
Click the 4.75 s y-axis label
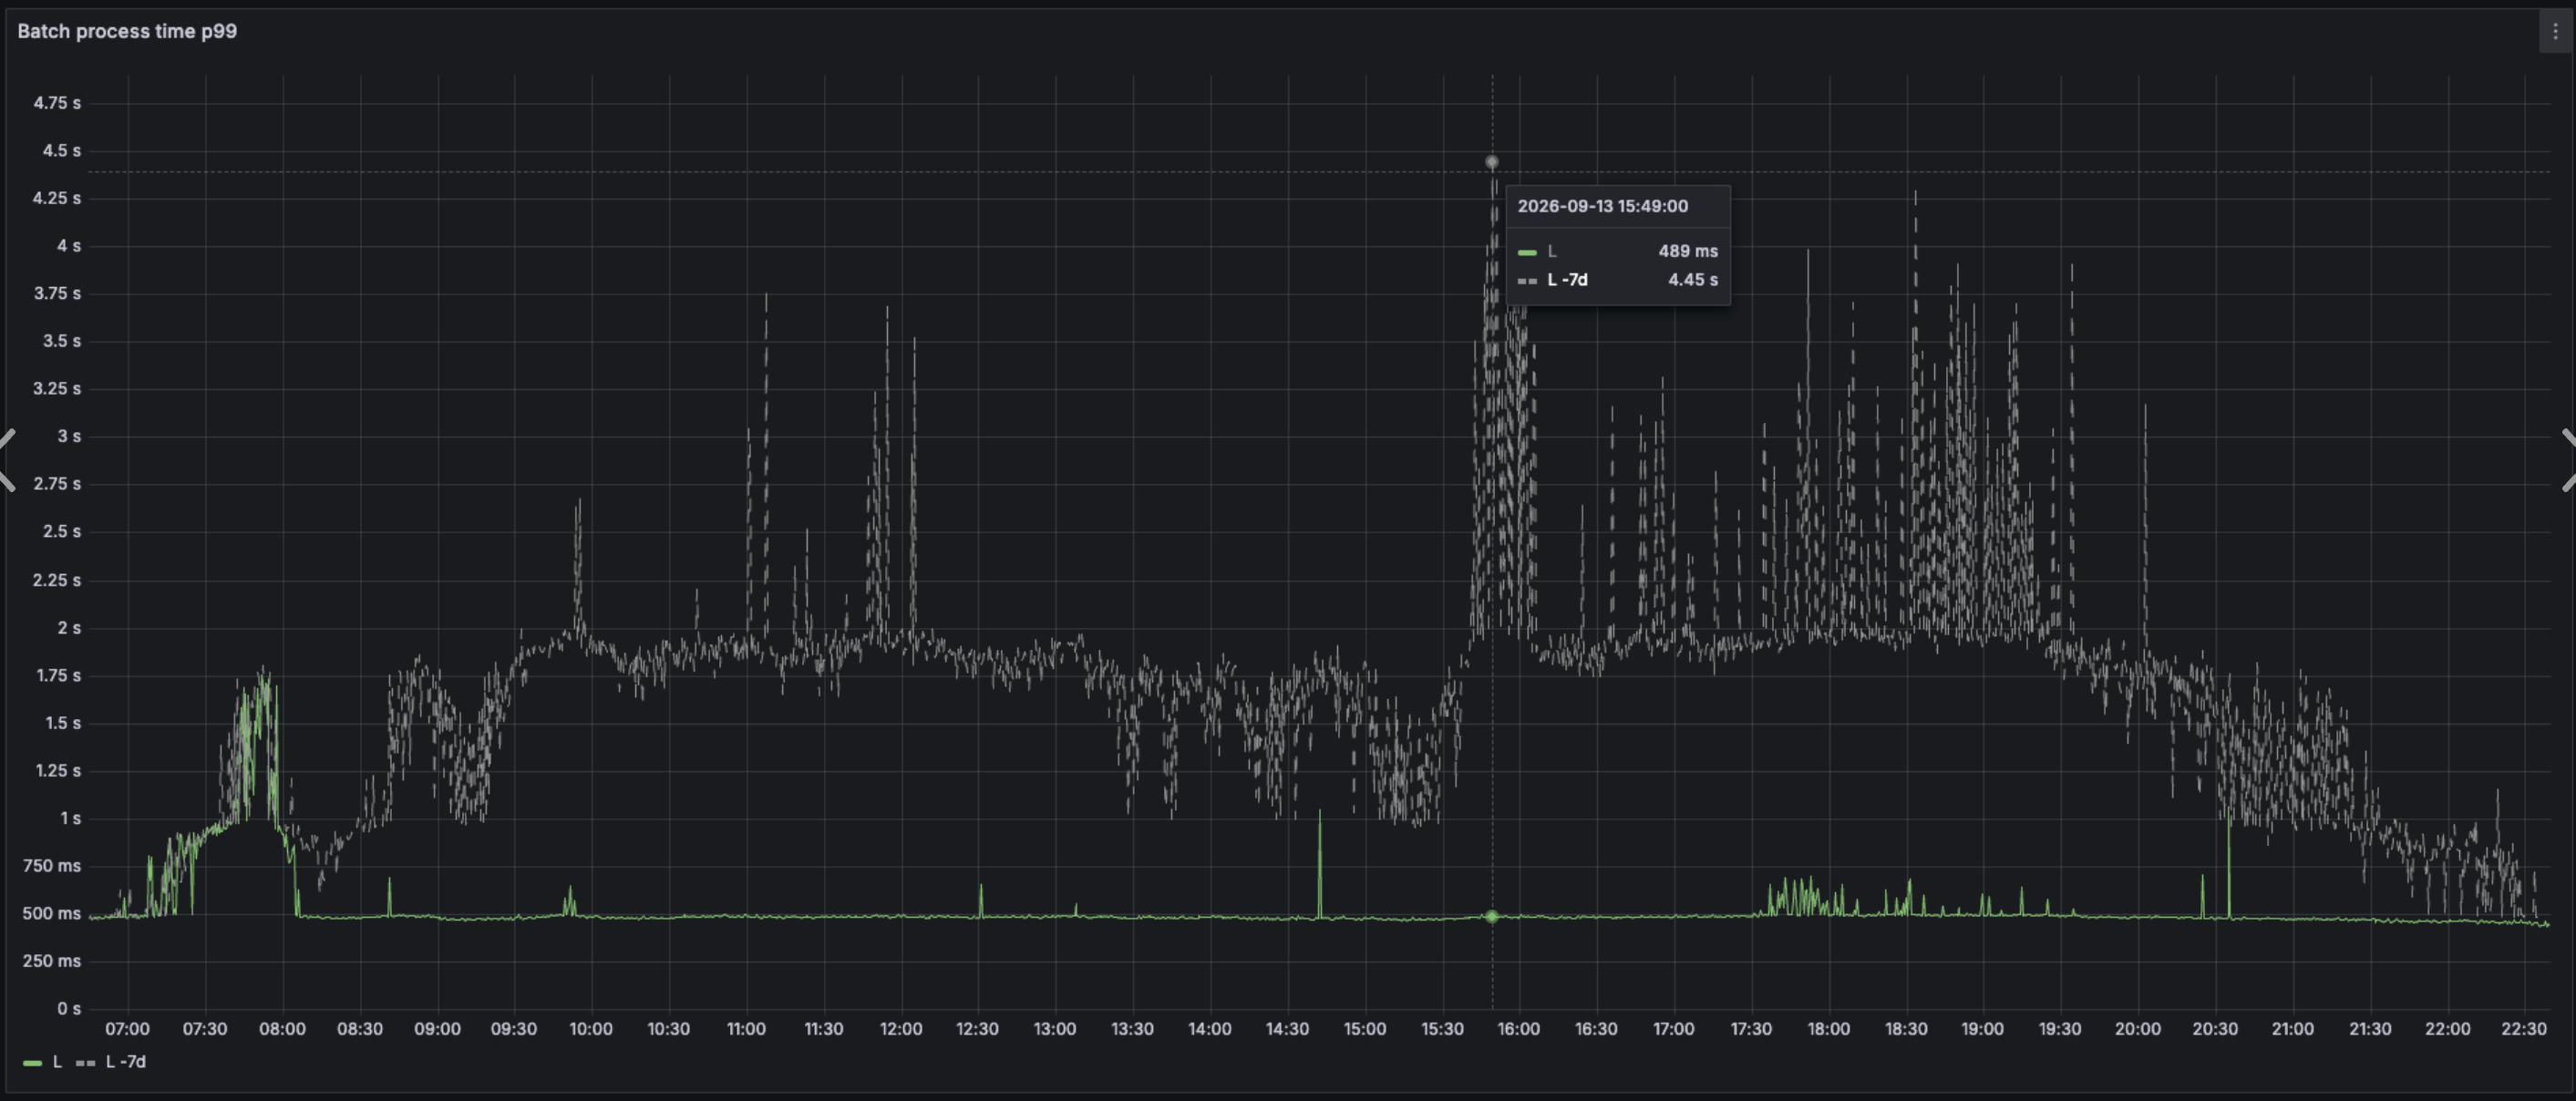coord(57,103)
